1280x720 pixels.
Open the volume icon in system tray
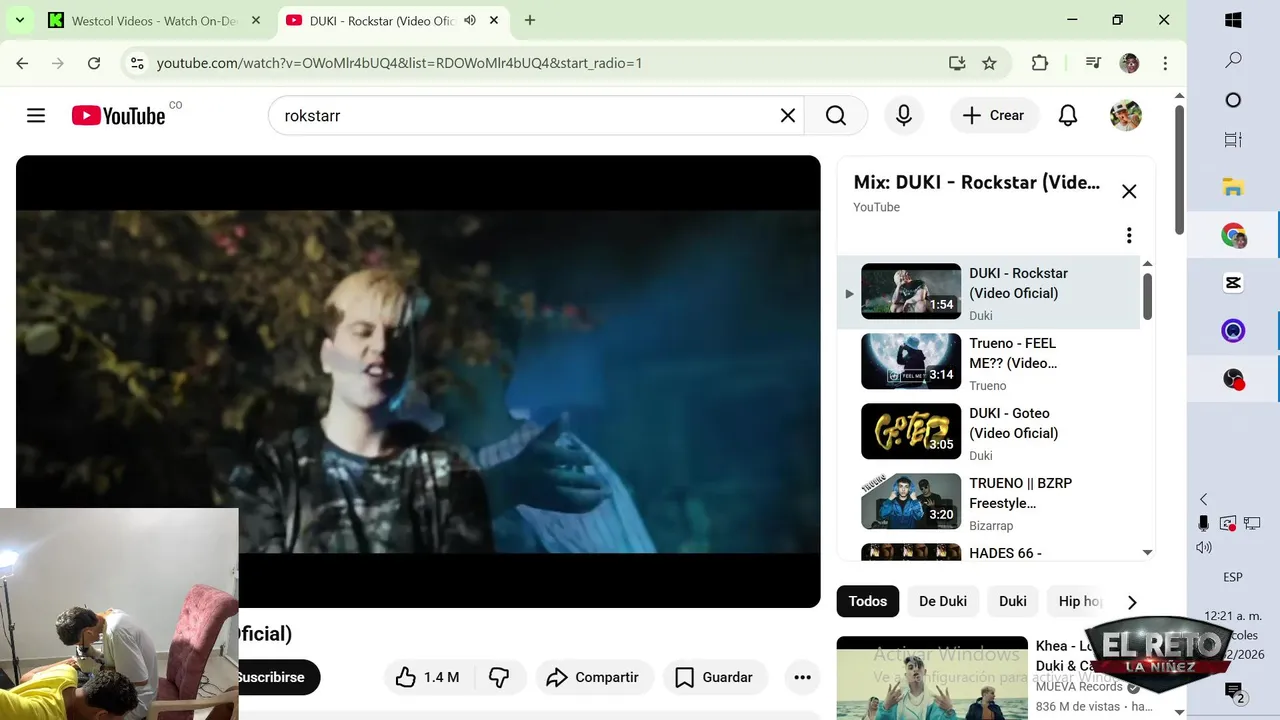coord(1204,547)
